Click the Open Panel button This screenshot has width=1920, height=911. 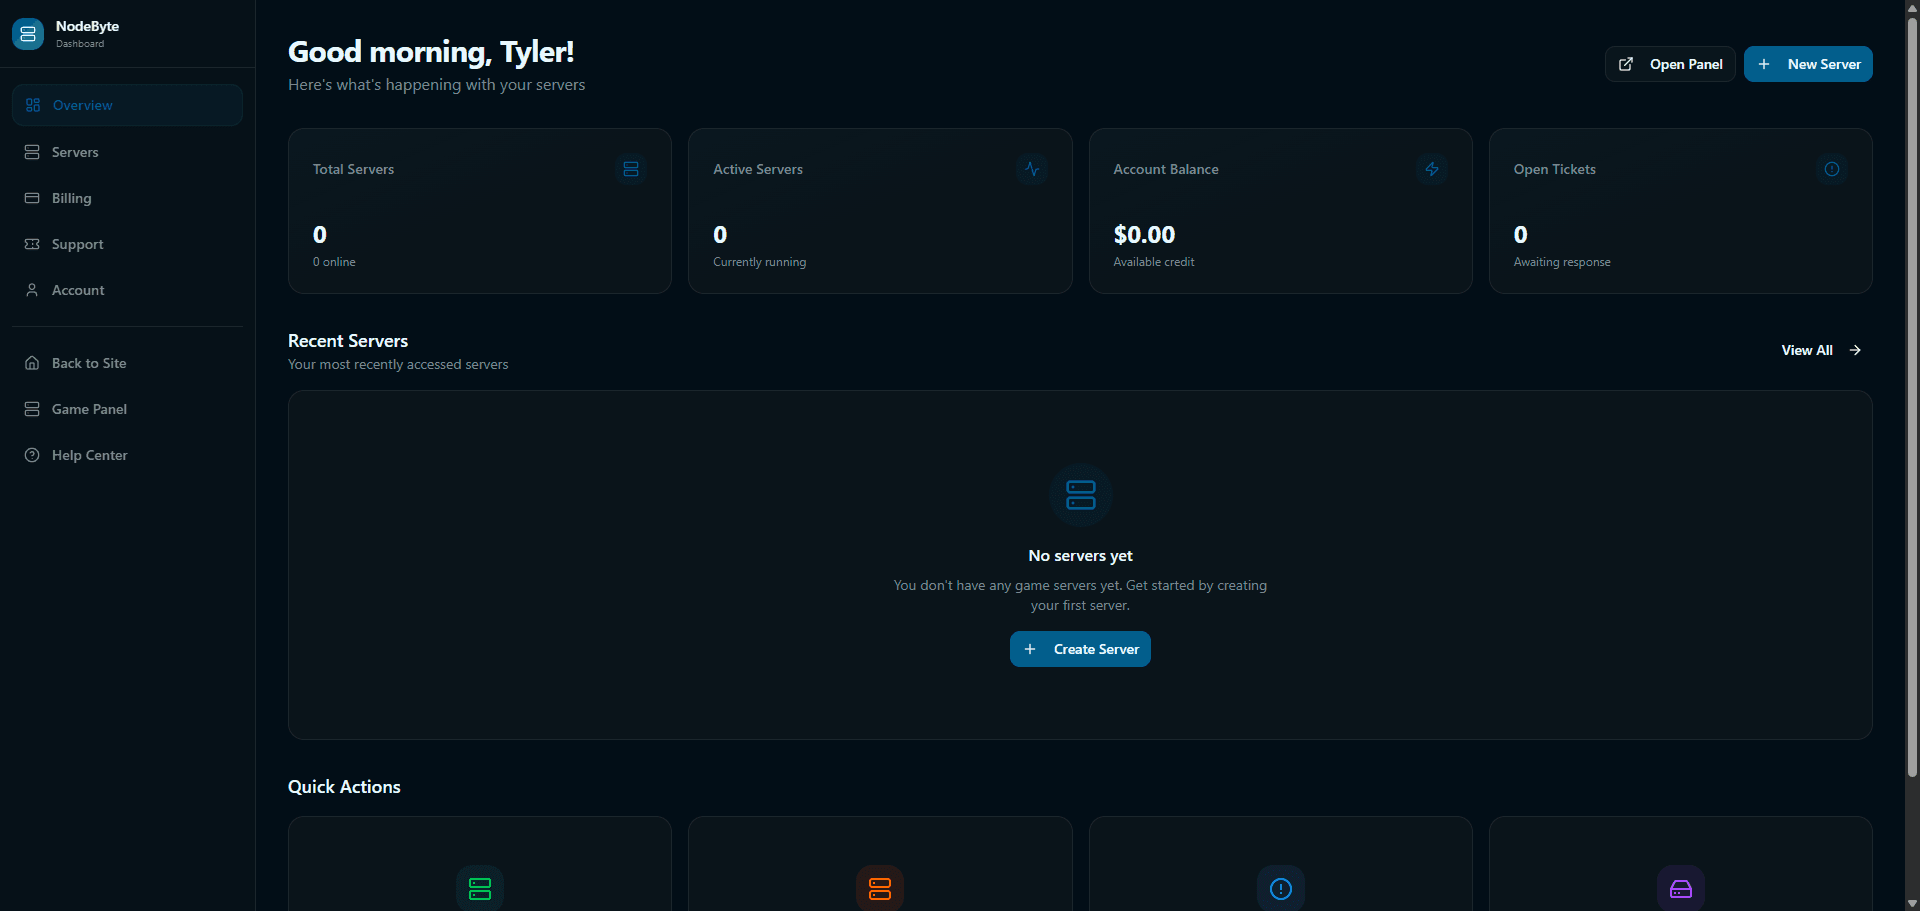pyautogui.click(x=1670, y=64)
